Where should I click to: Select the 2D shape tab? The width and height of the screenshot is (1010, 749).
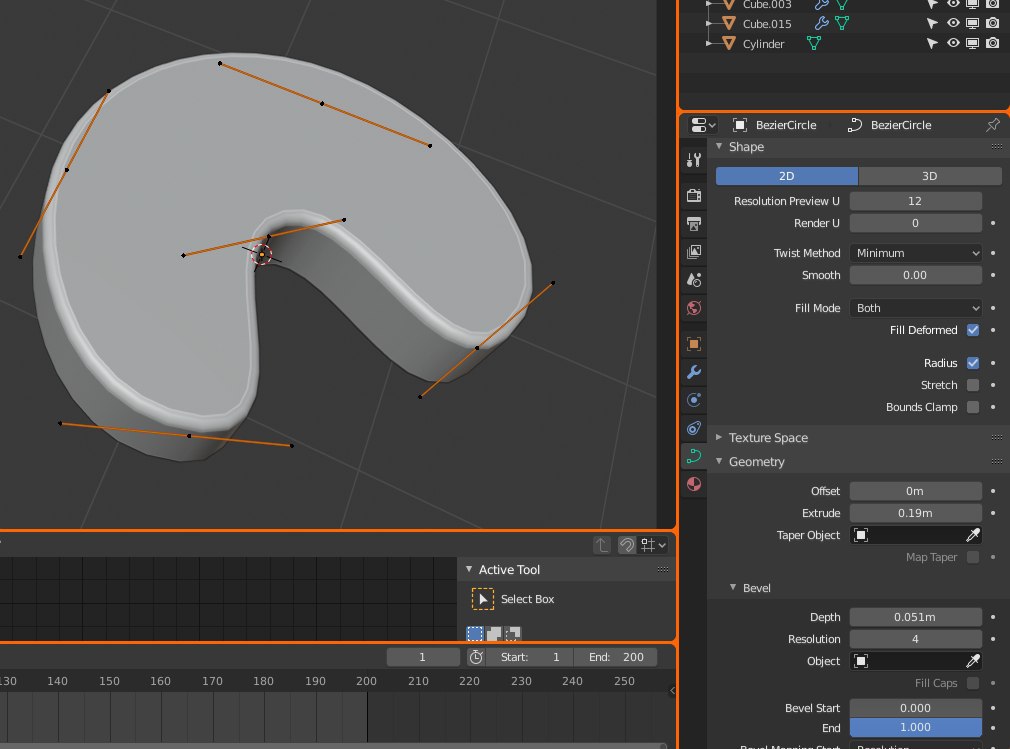[786, 176]
